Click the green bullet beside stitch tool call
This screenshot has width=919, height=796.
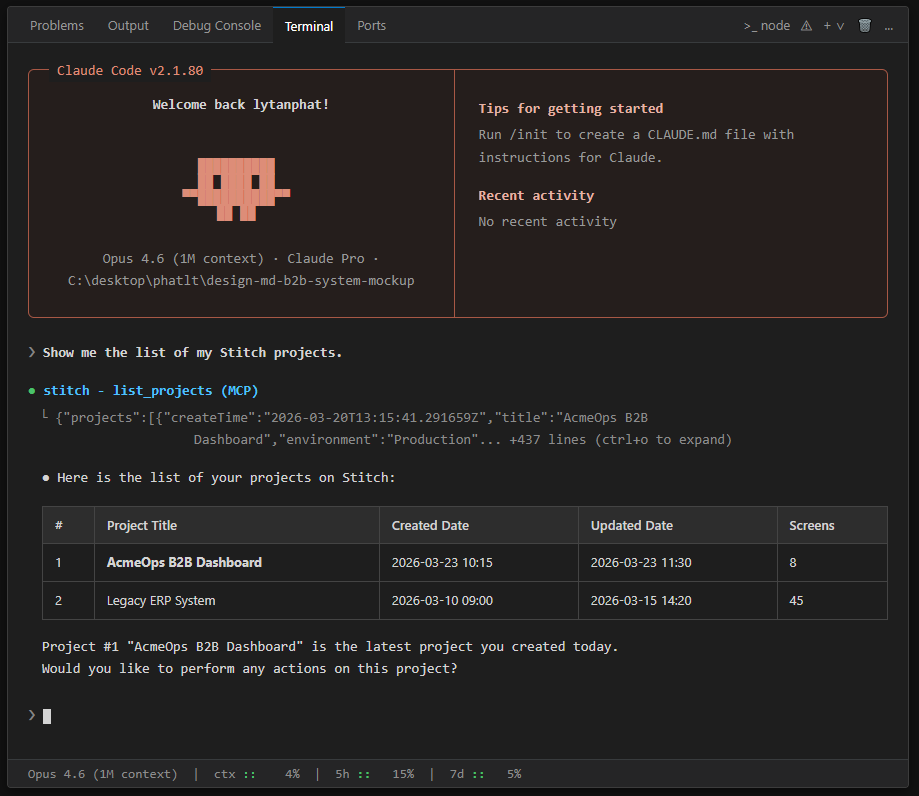32,391
